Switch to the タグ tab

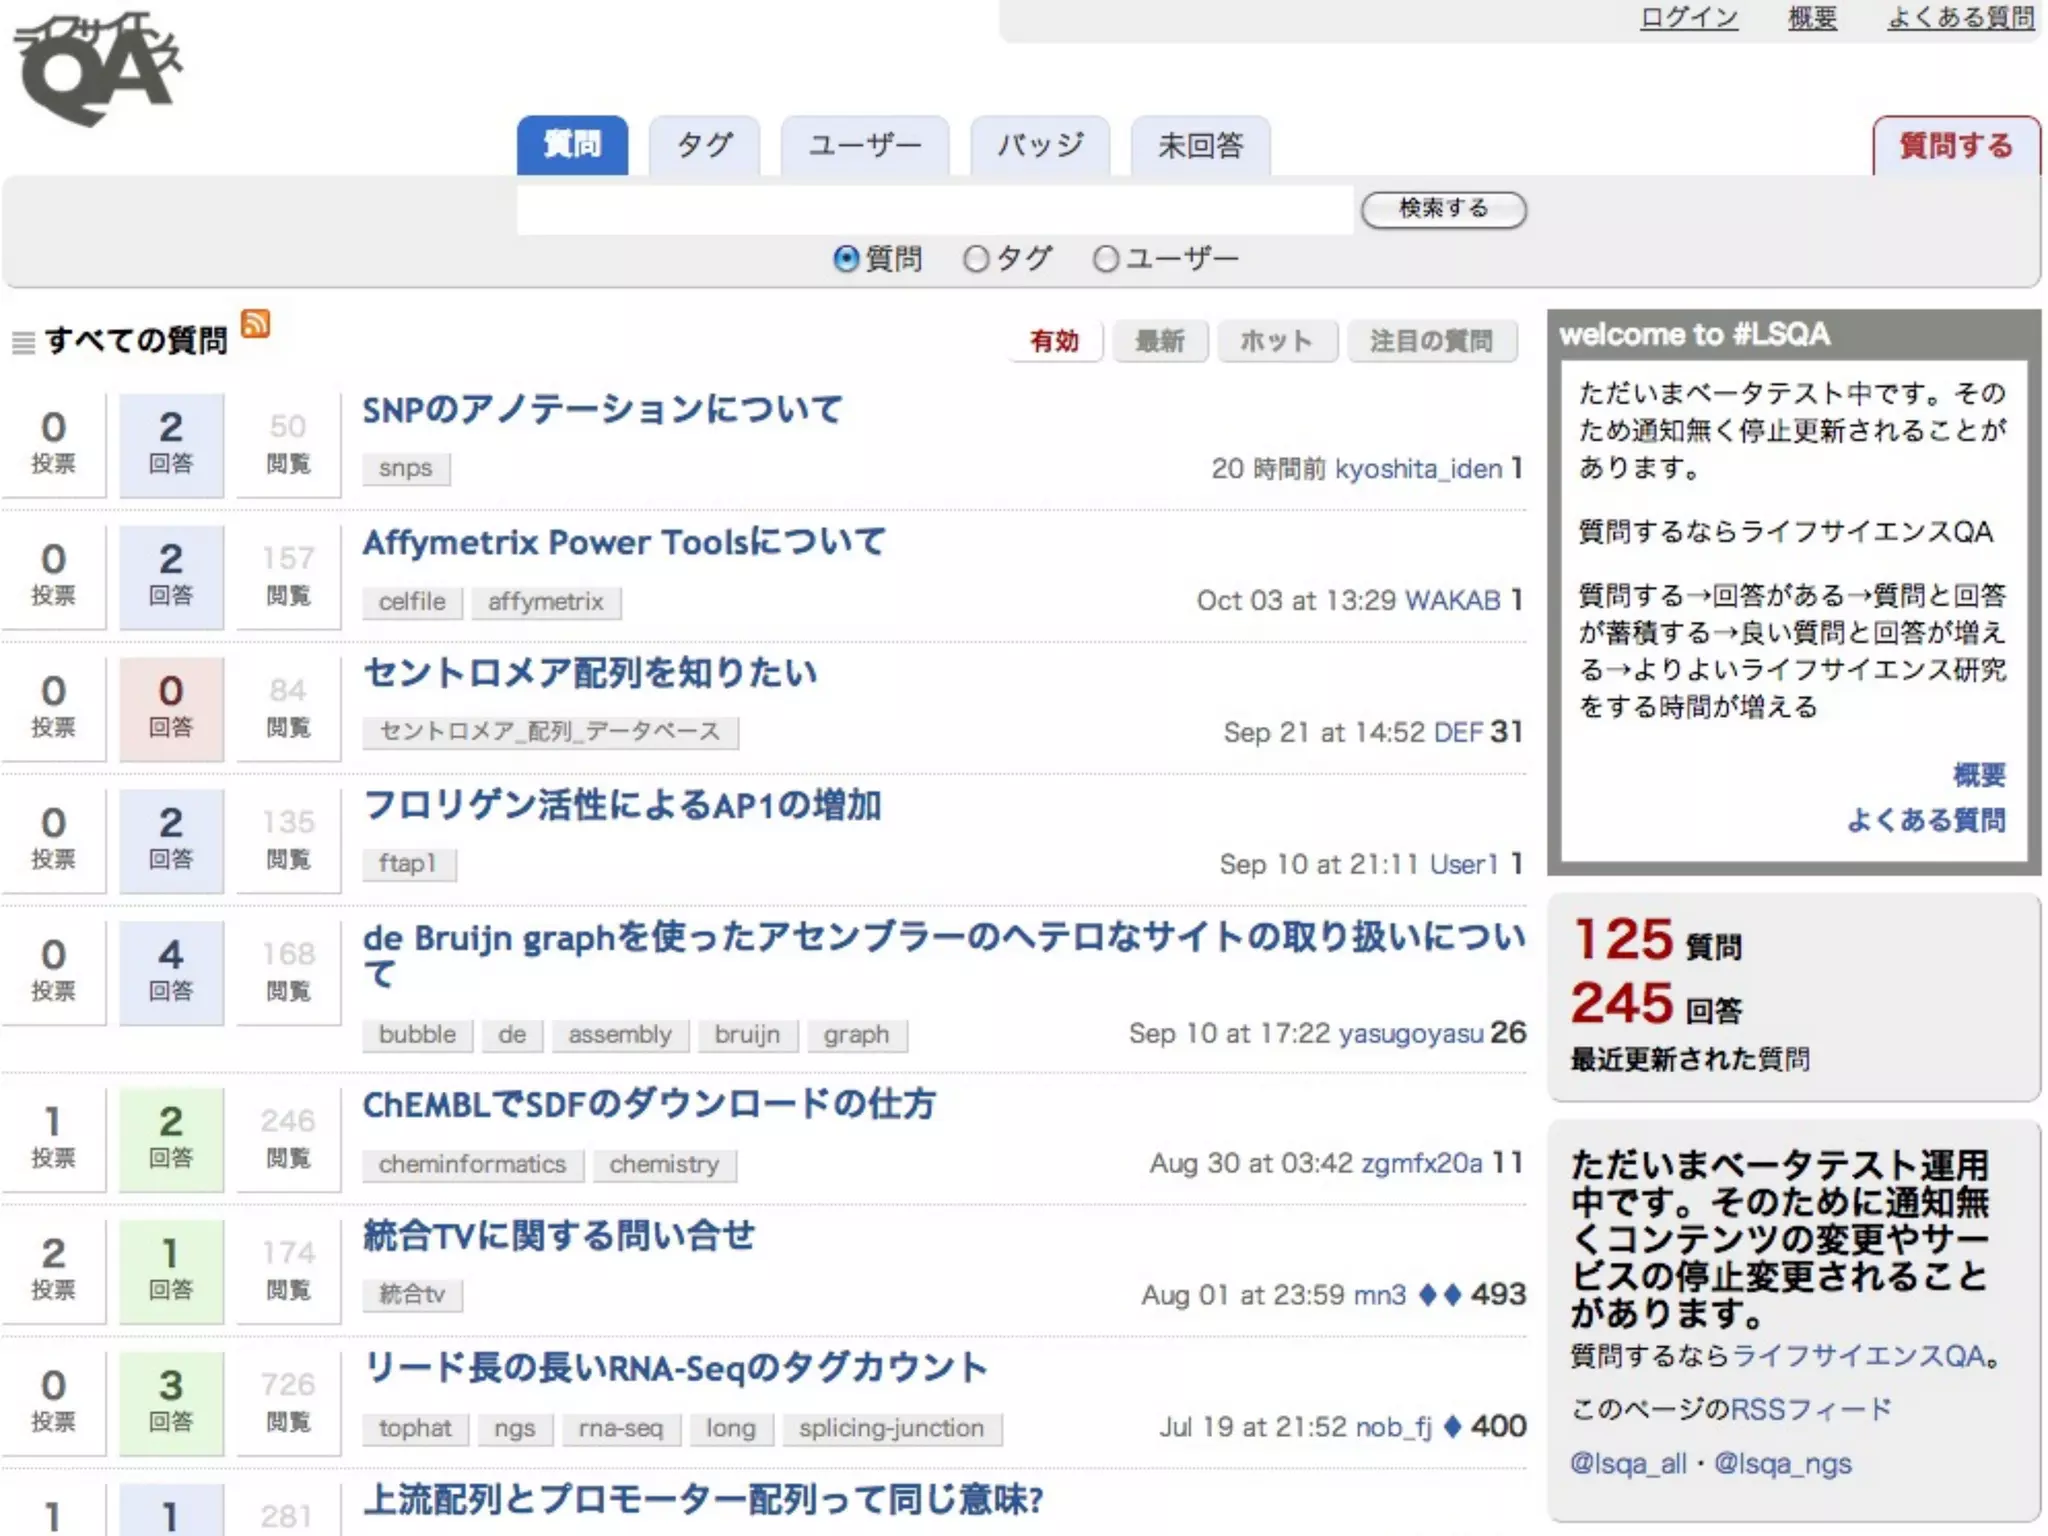point(704,146)
